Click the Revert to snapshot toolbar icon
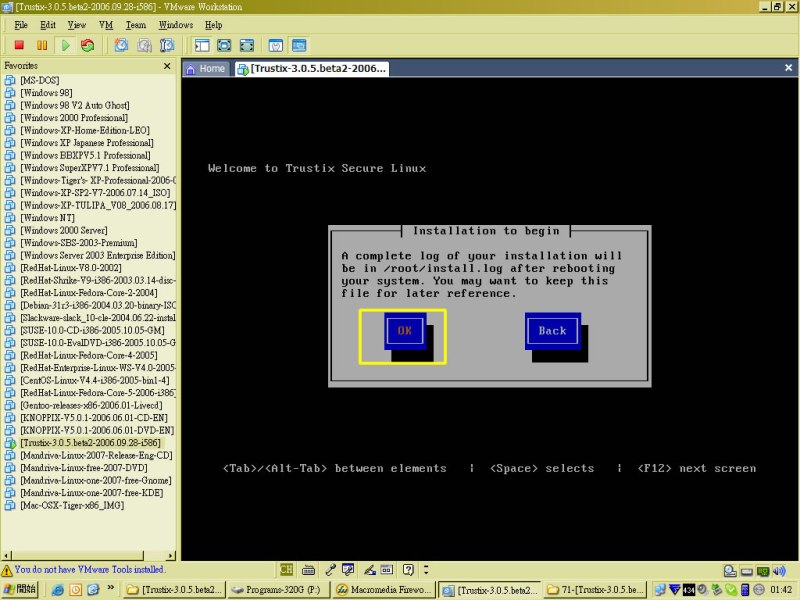Screen dimensions: 800x600 [x=144, y=45]
